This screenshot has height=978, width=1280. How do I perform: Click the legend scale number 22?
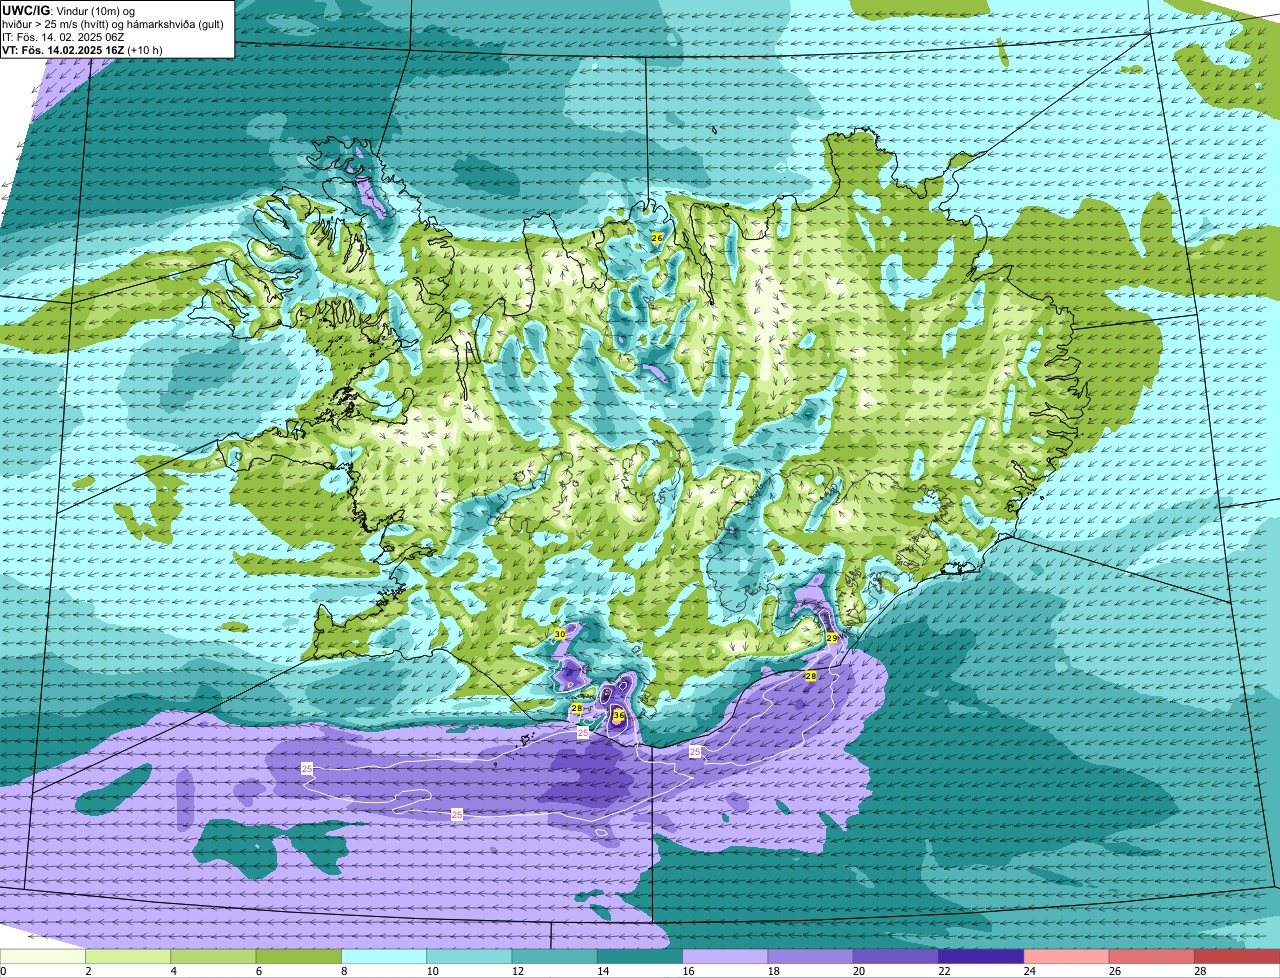pyautogui.click(x=943, y=971)
